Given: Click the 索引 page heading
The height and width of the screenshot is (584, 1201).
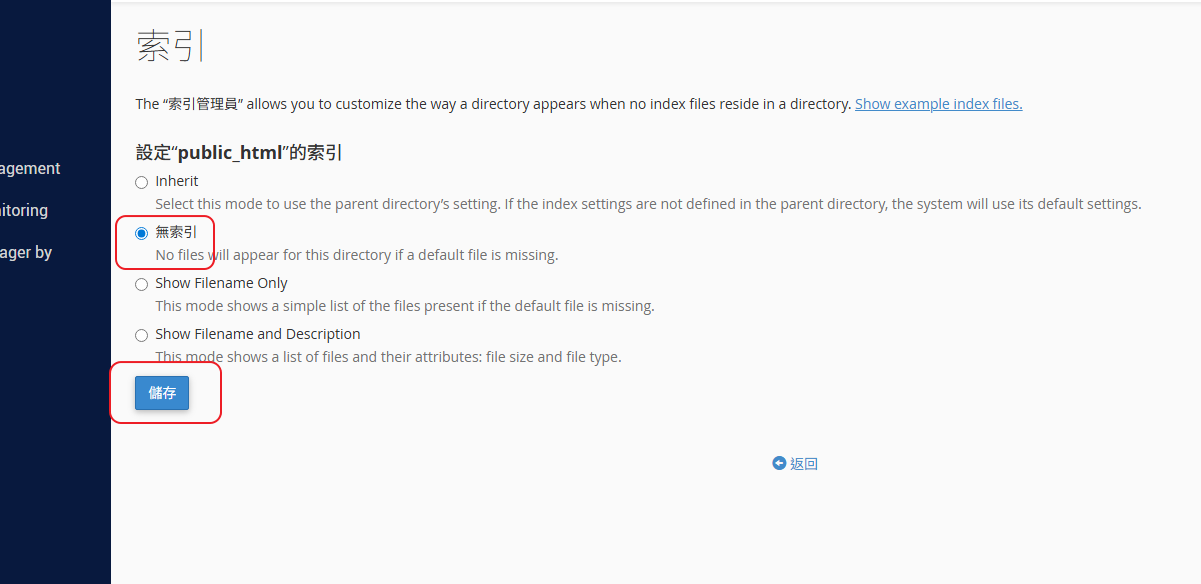Looking at the screenshot, I should (166, 46).
